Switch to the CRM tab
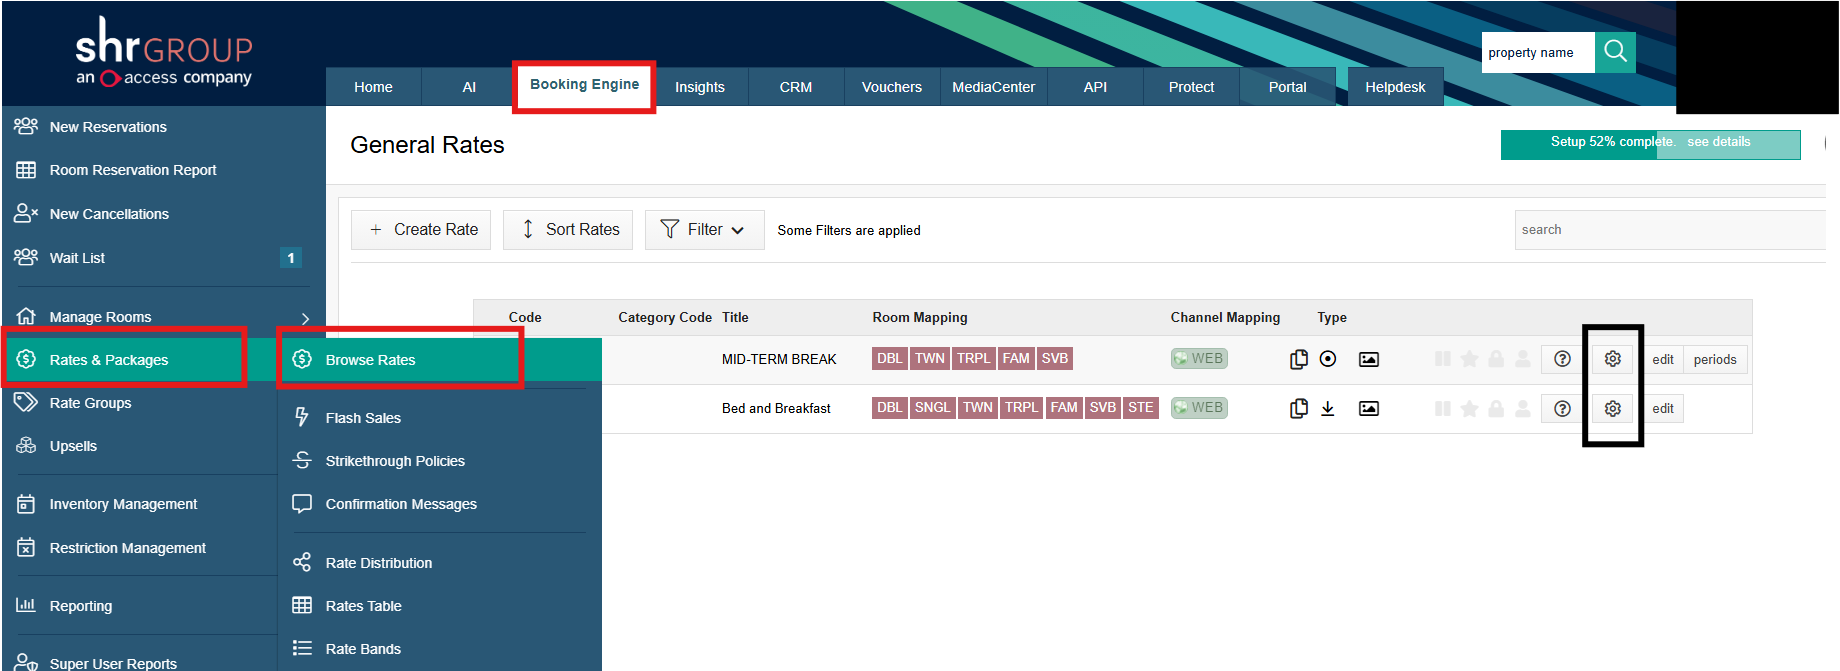The width and height of the screenshot is (1840, 671). (x=796, y=87)
